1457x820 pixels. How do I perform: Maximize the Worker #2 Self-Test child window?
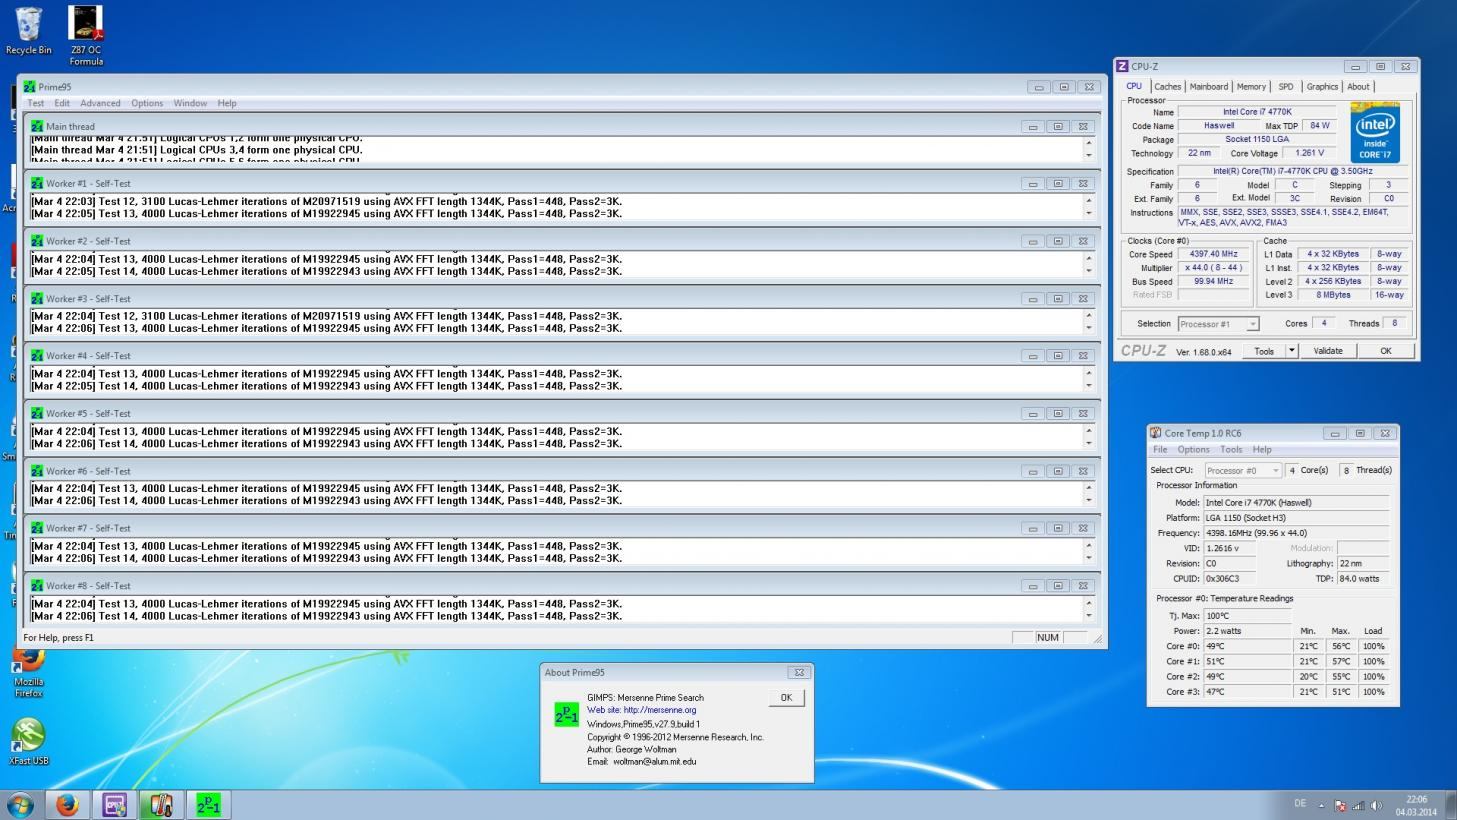(x=1058, y=241)
